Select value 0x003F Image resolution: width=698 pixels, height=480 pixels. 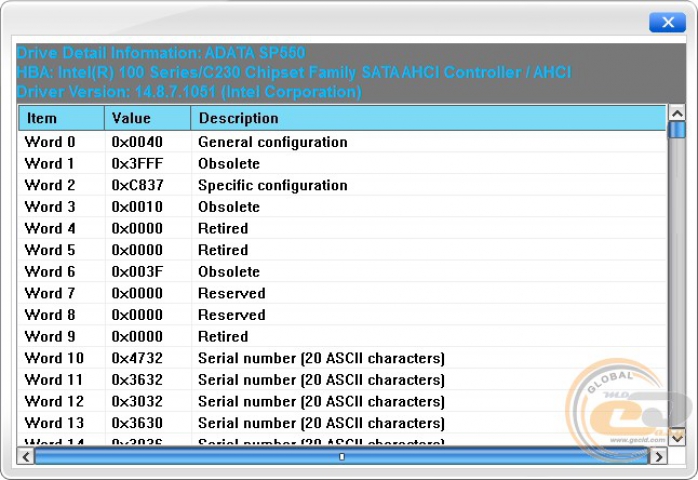point(137,272)
